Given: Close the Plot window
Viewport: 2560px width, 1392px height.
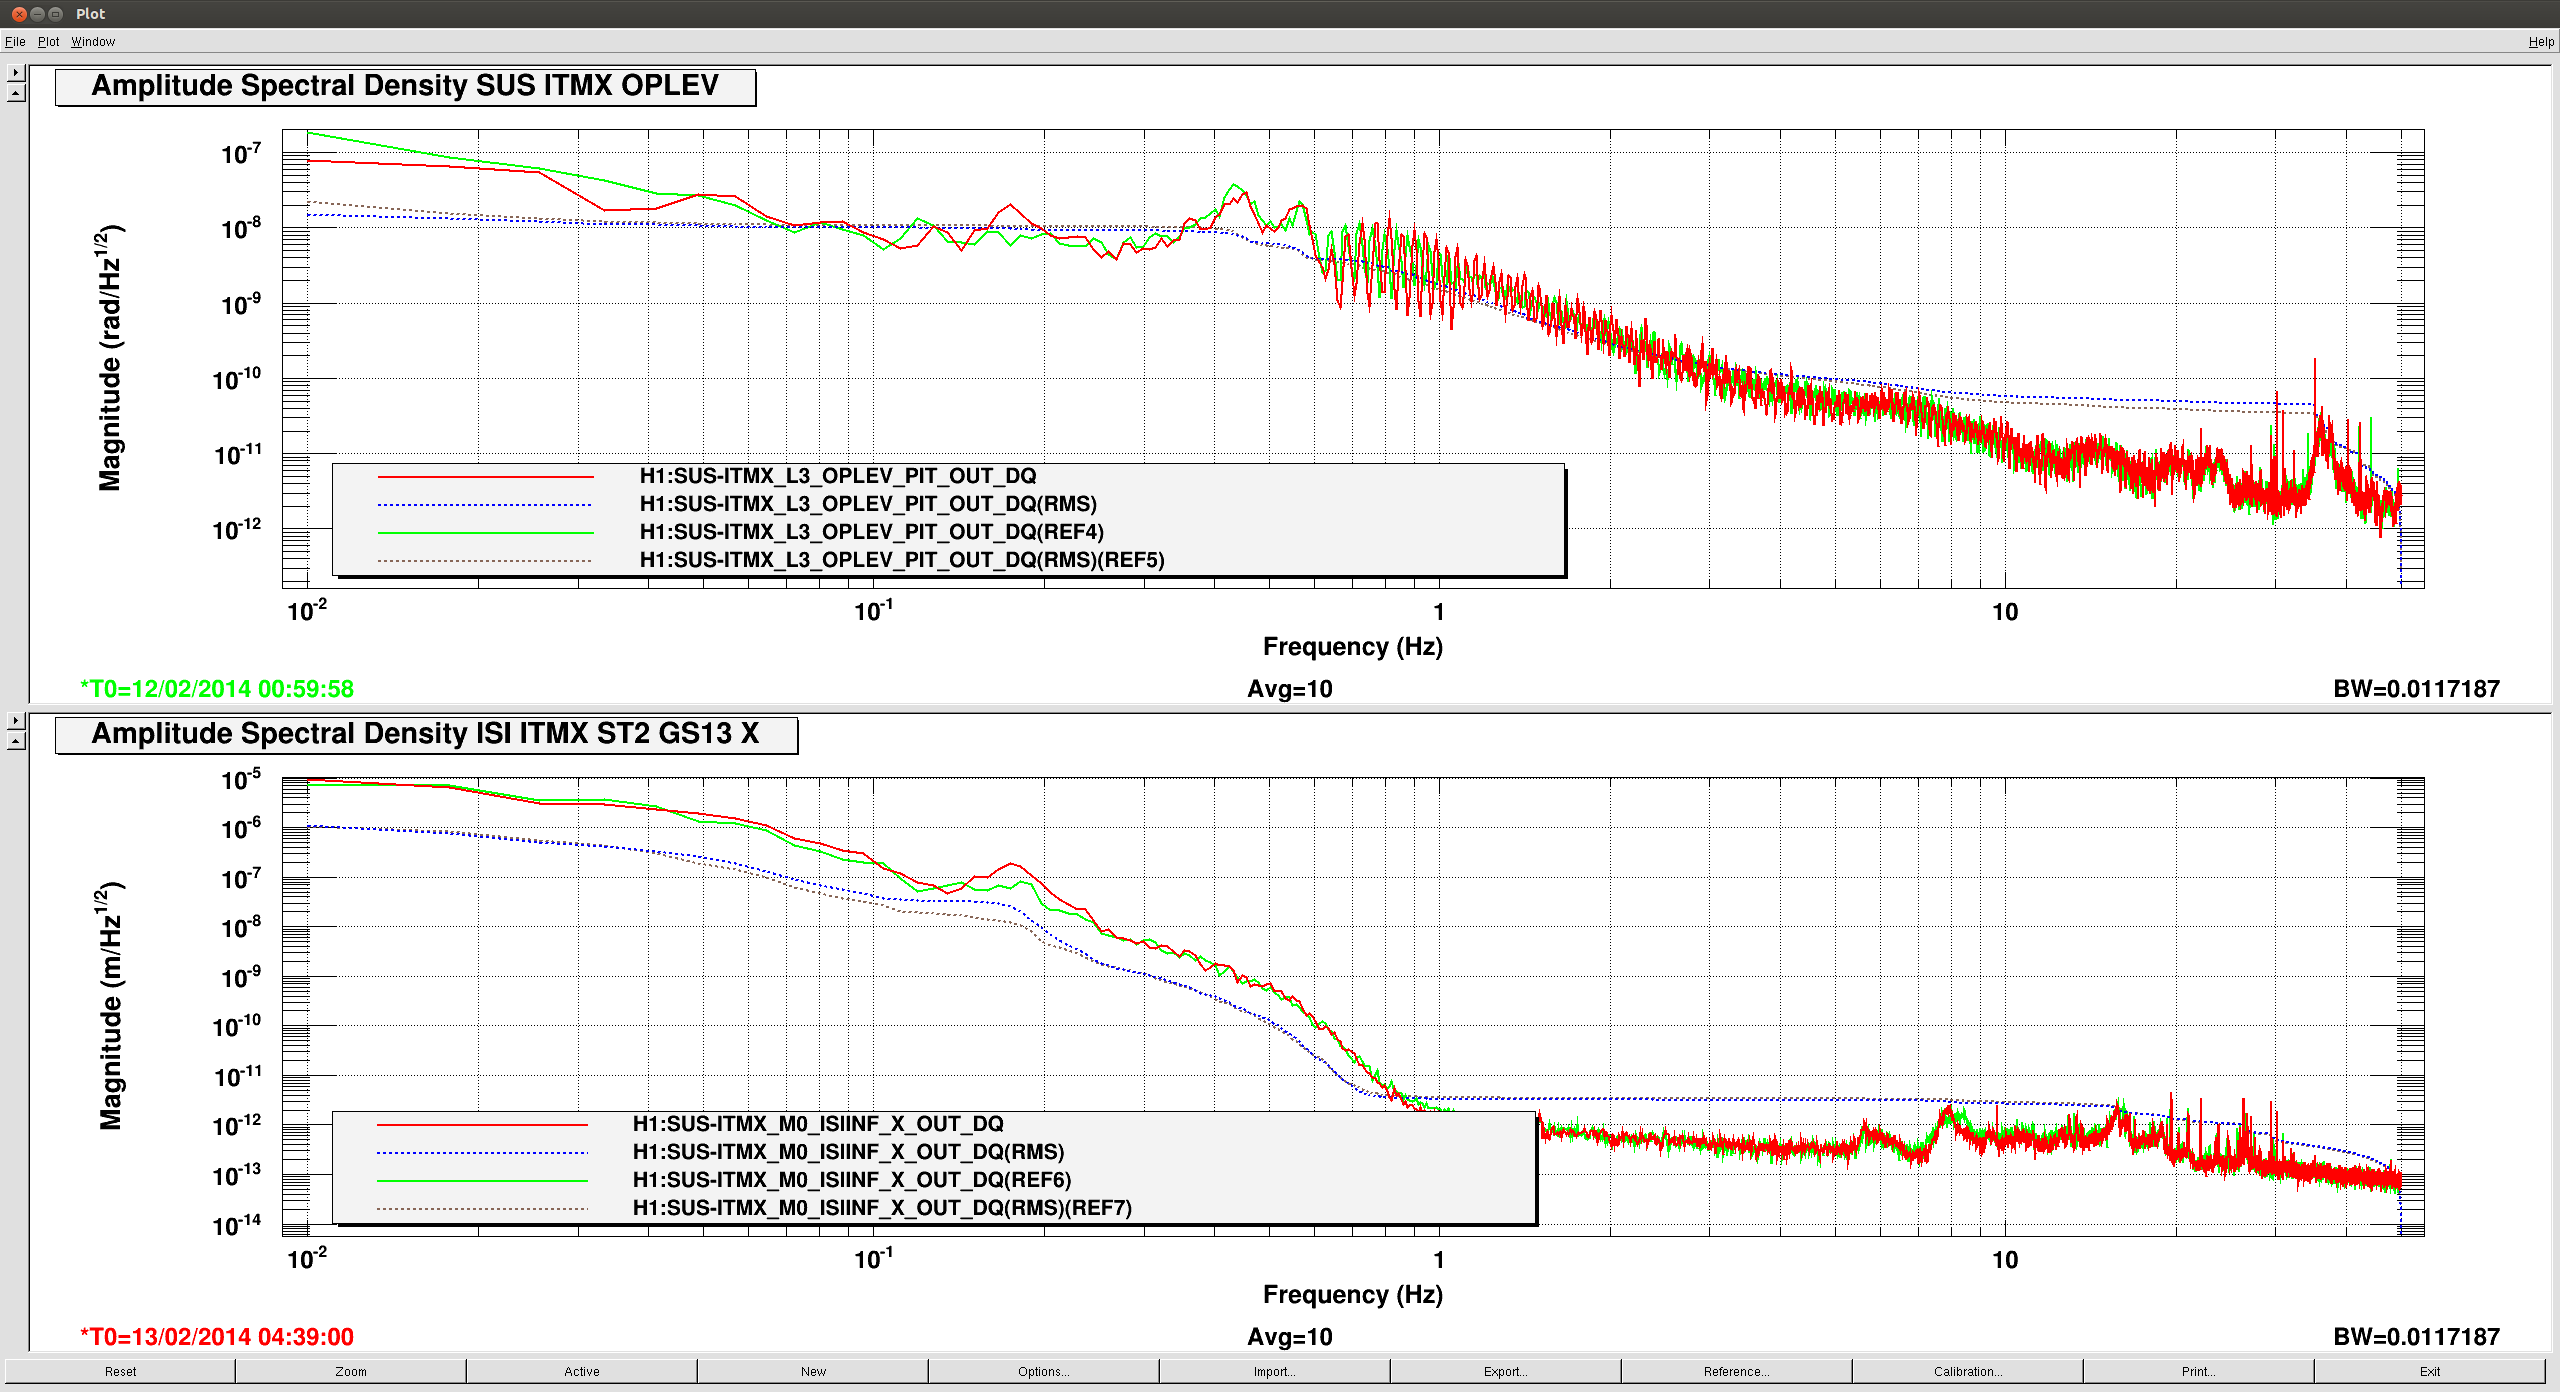Looking at the screenshot, I should pos(19,14).
